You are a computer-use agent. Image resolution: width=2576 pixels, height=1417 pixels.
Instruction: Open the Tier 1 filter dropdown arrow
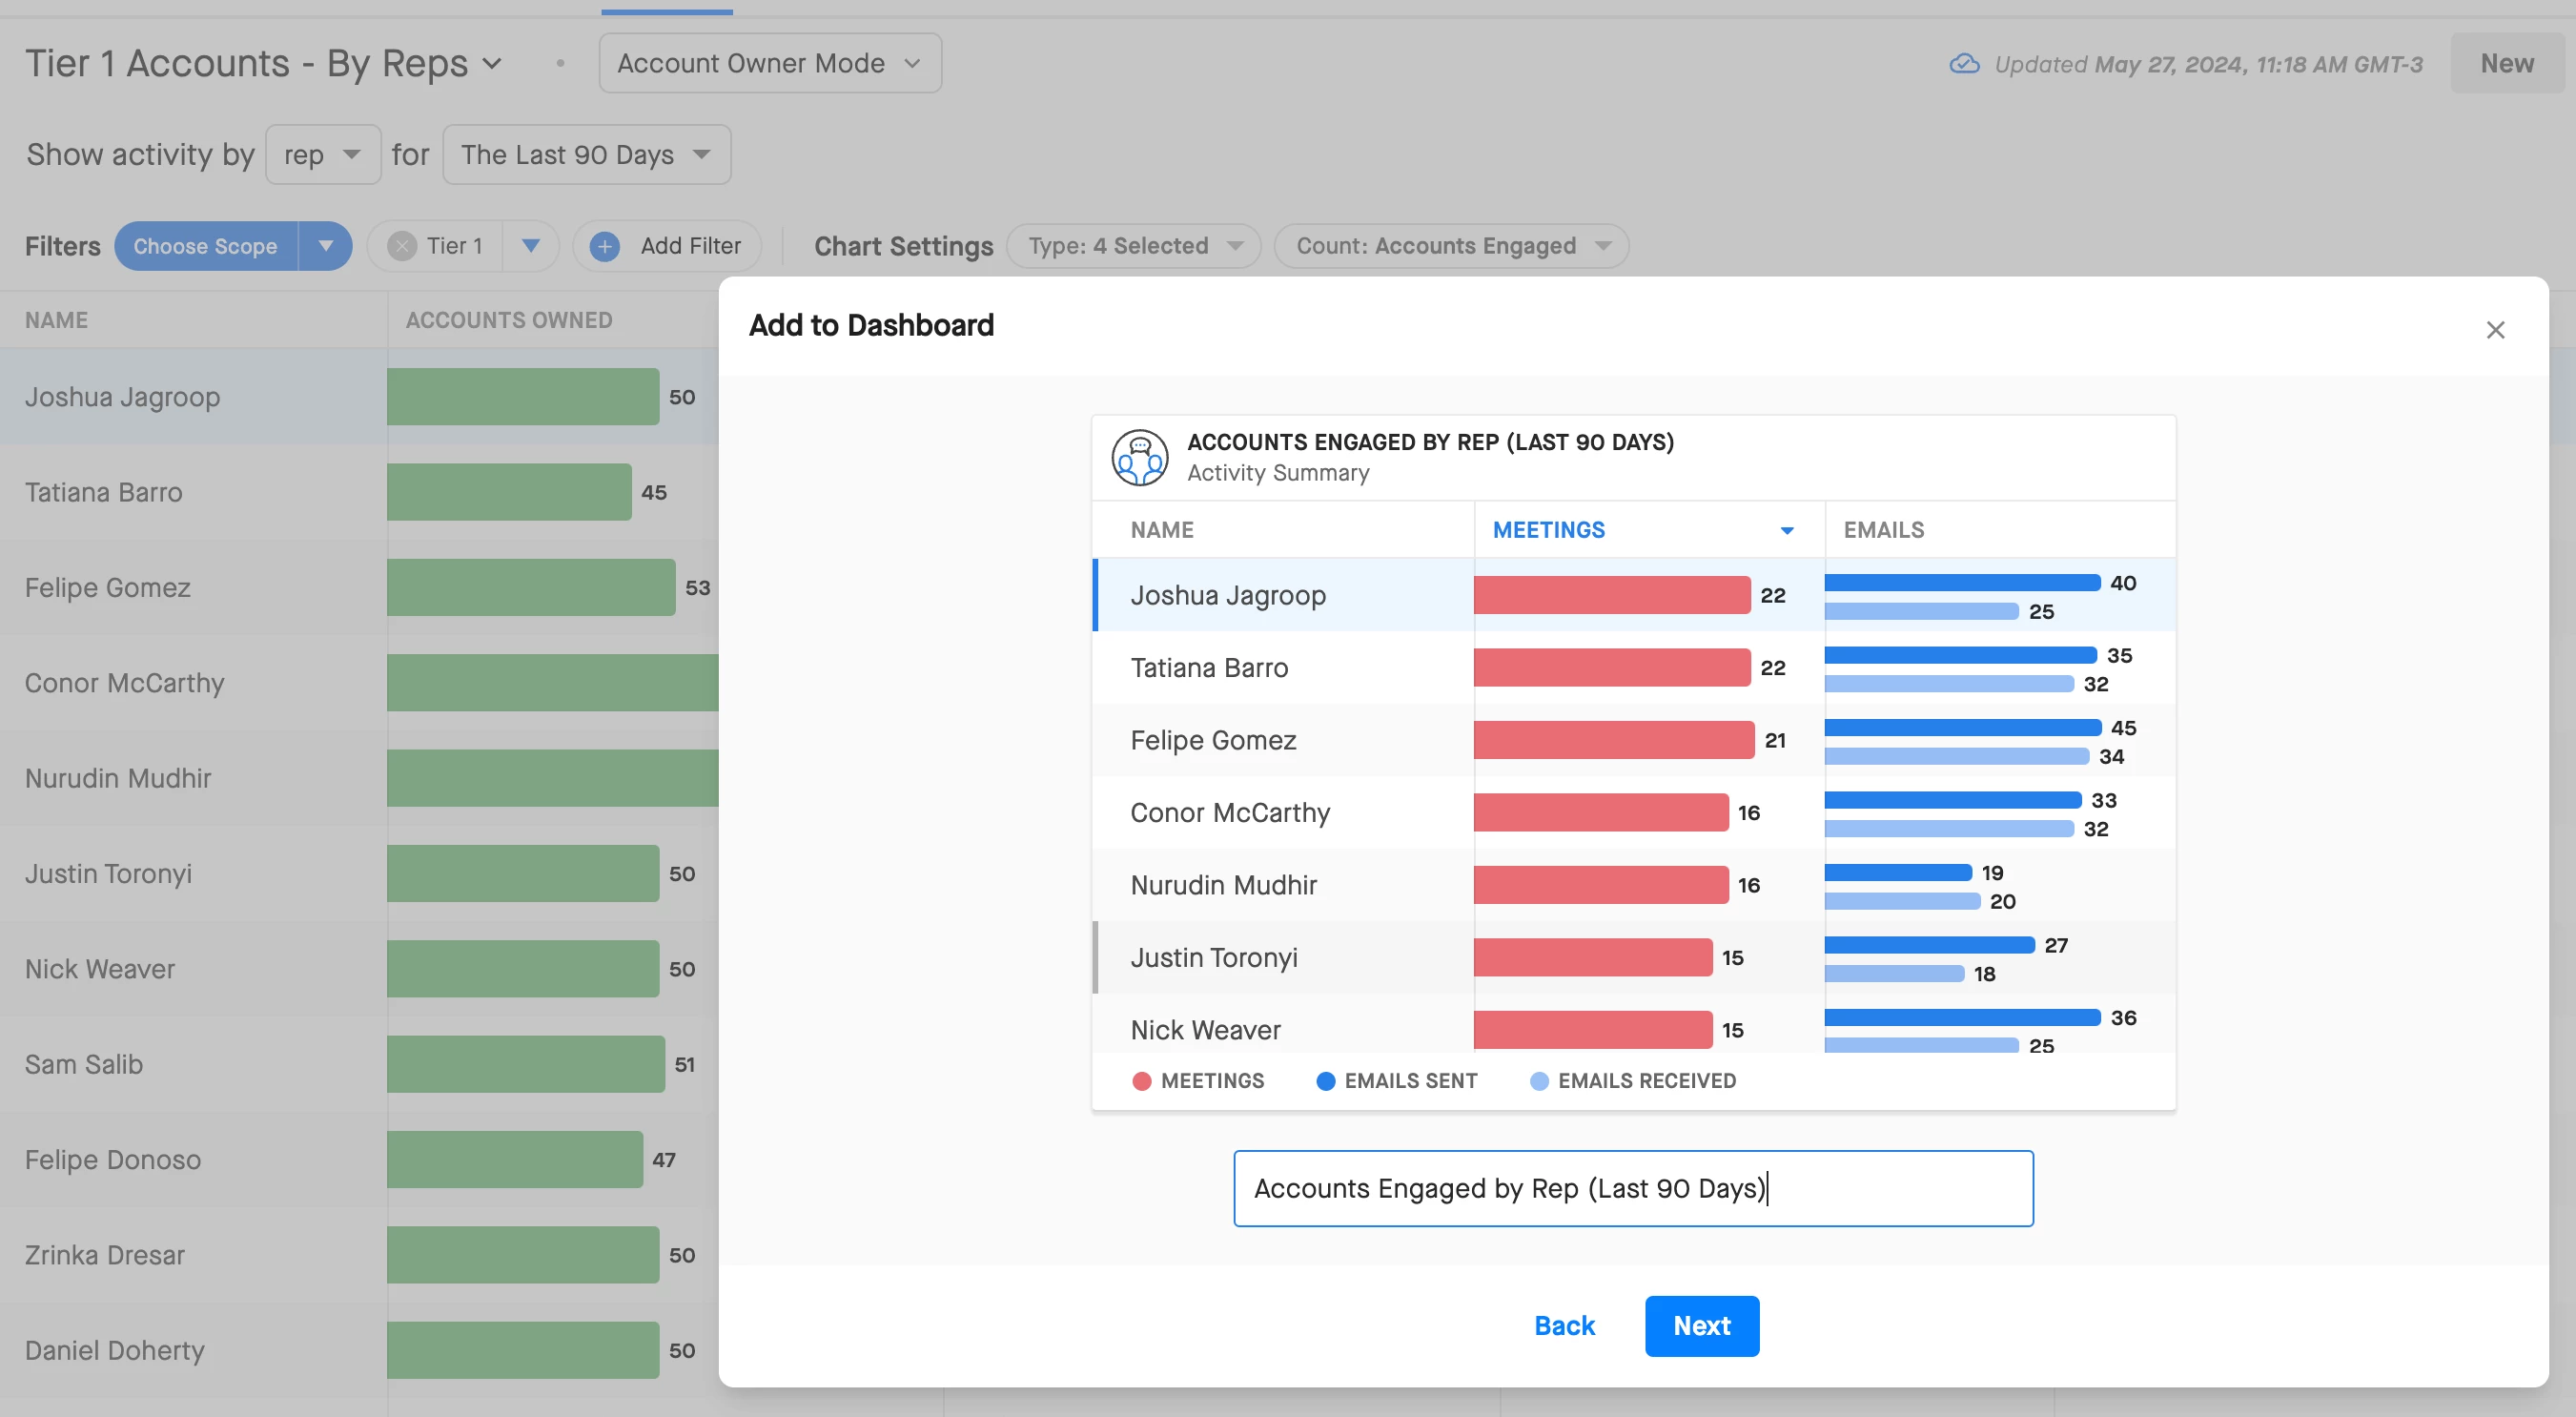point(531,246)
